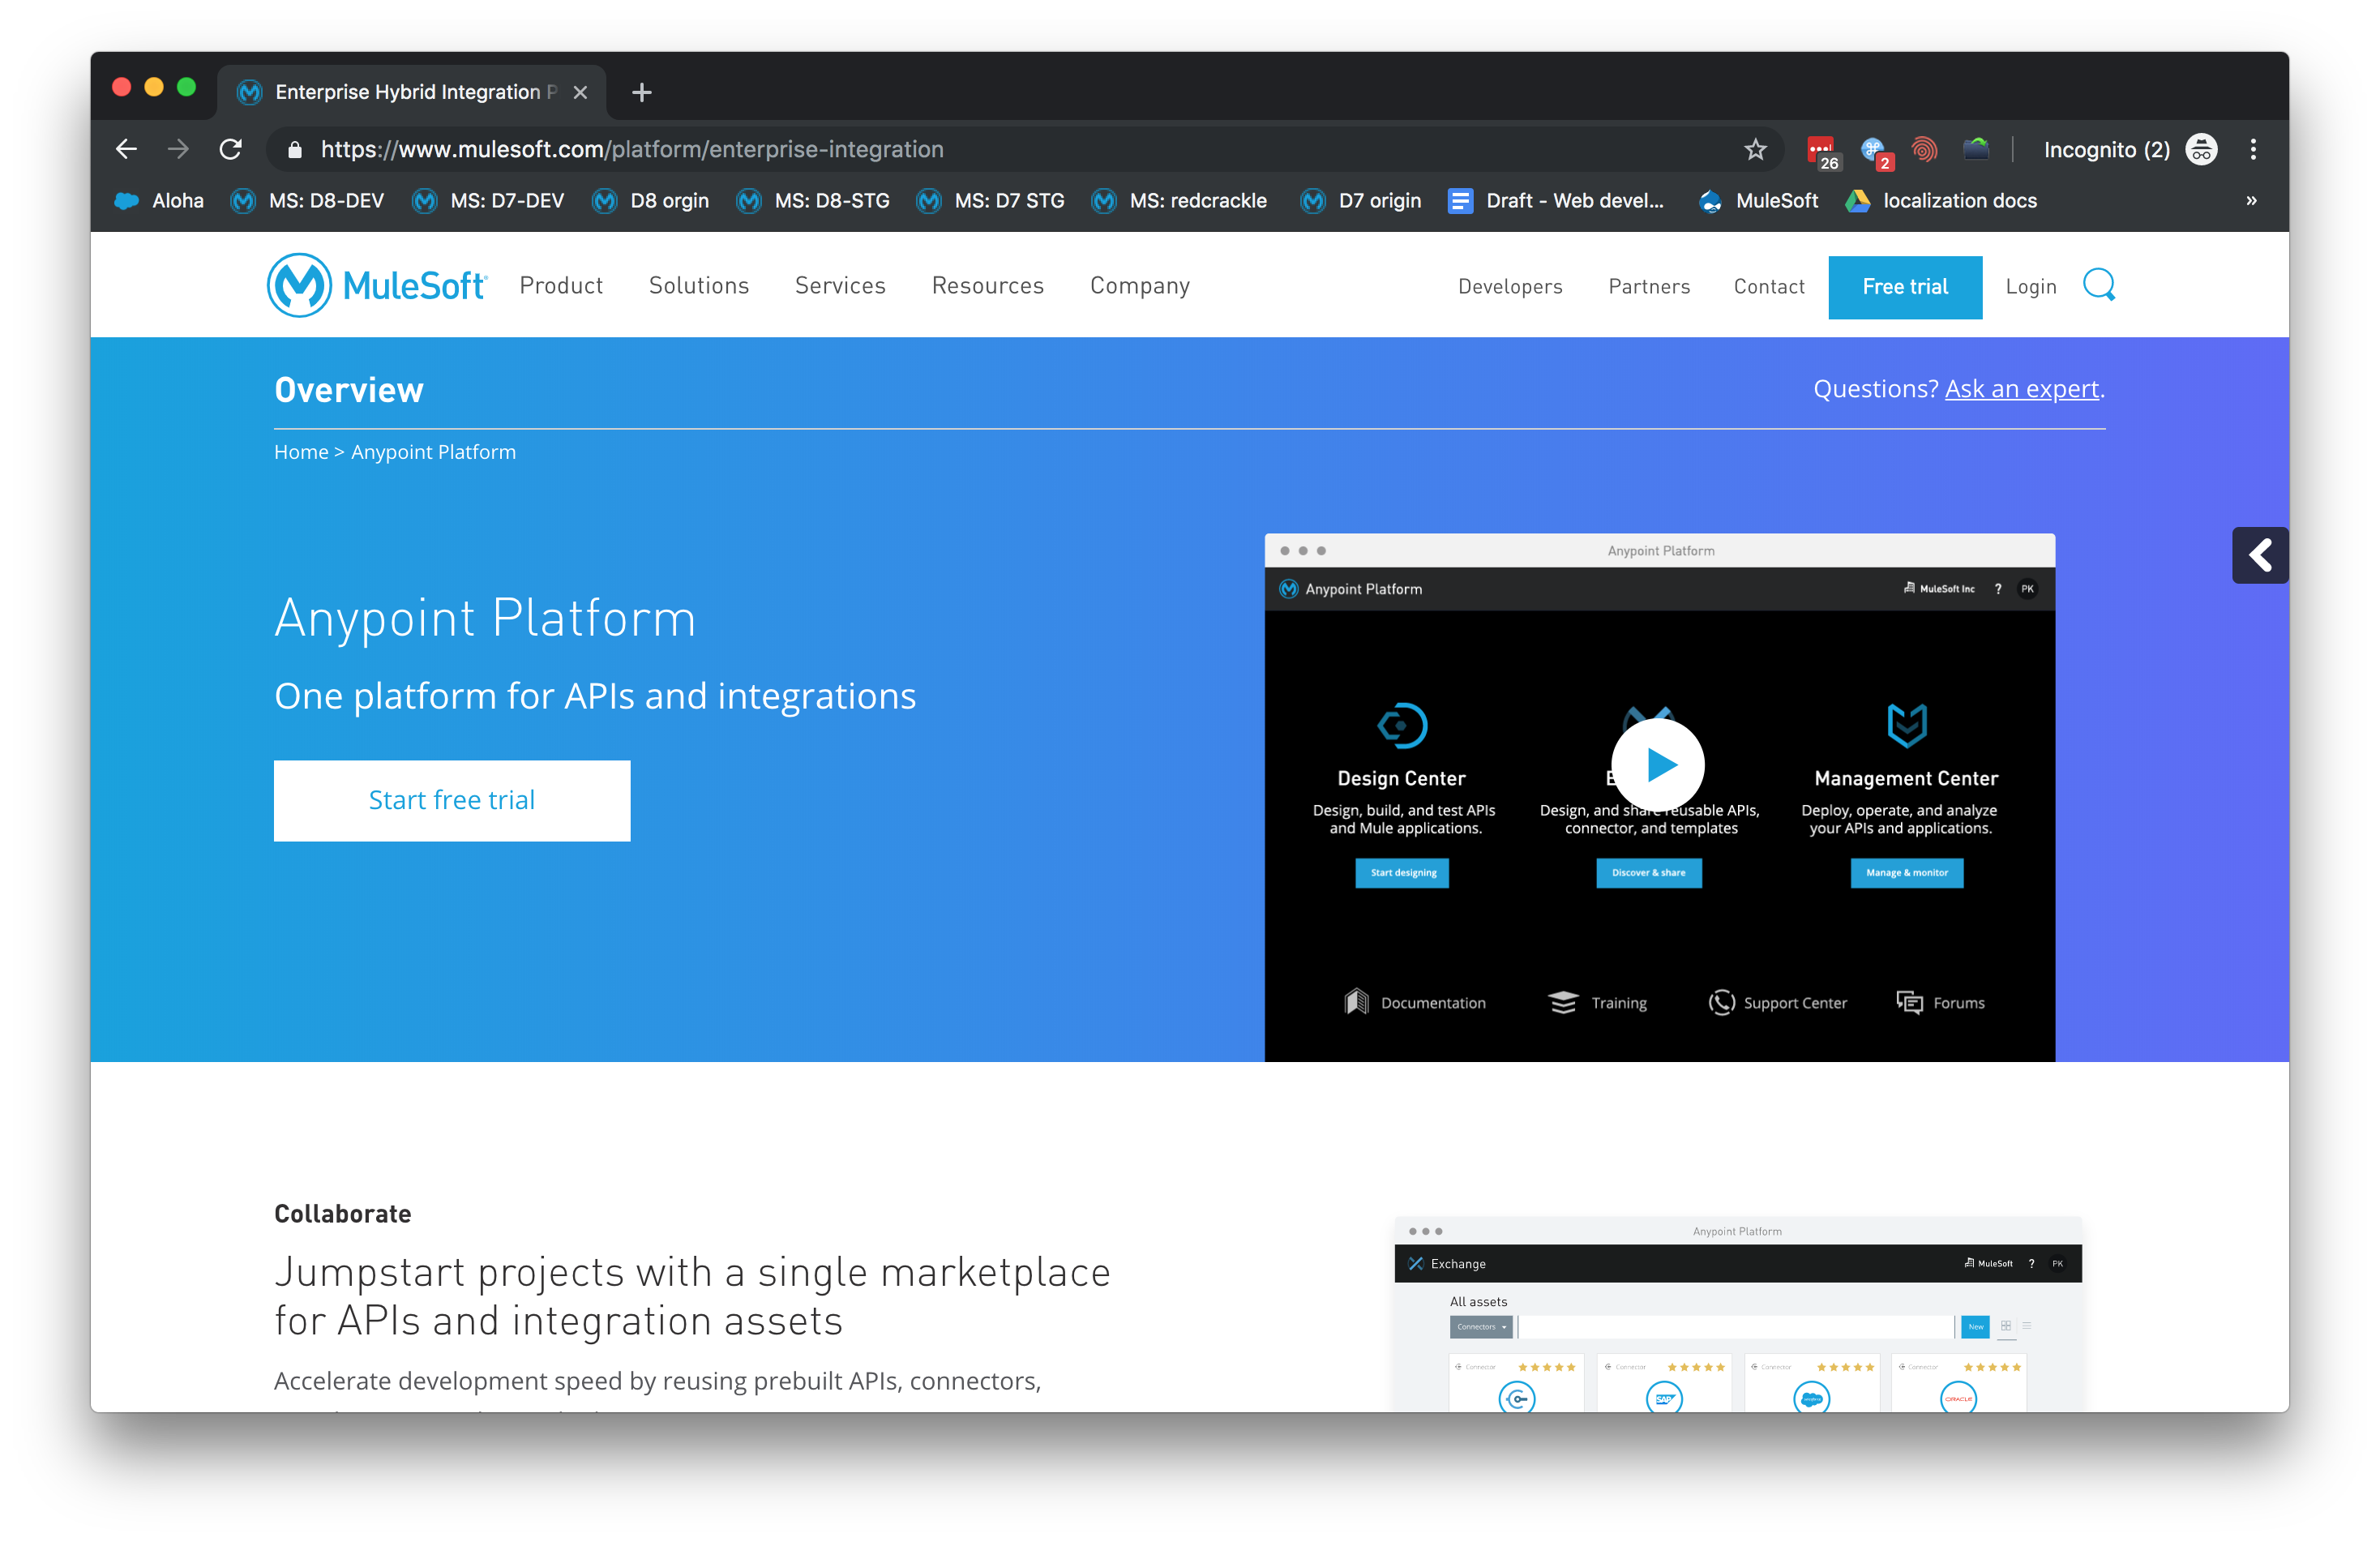The height and width of the screenshot is (1542, 2380).
Task: Bookmark the page using the star icon
Action: (x=1755, y=150)
